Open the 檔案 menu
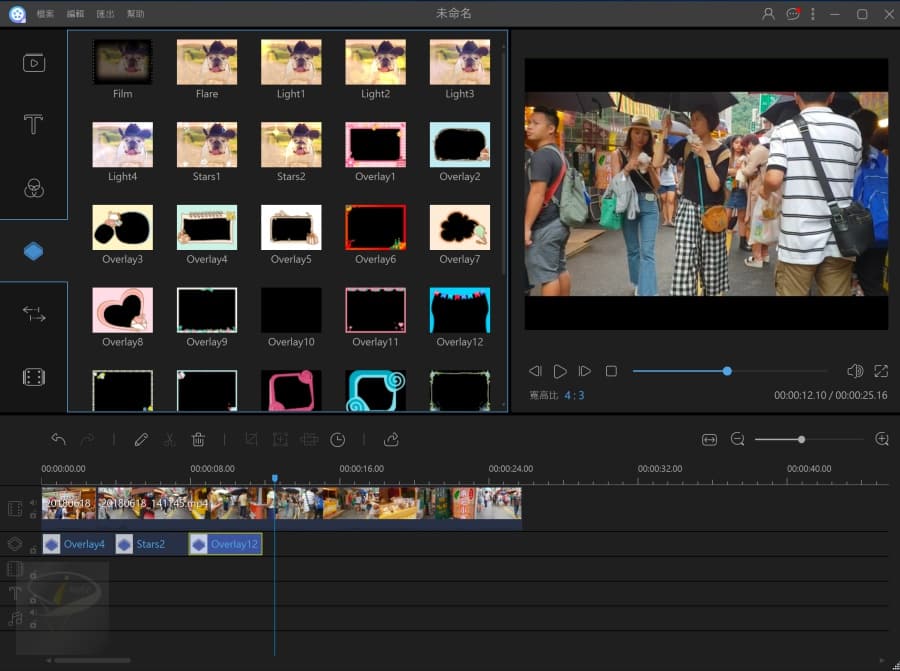Image resolution: width=900 pixels, height=671 pixels. tap(45, 14)
